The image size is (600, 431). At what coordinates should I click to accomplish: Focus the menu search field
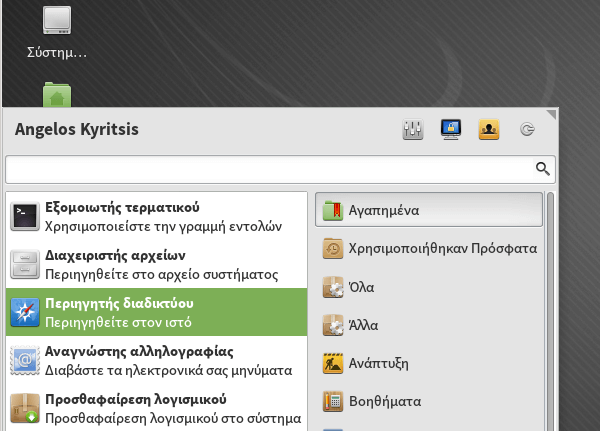tap(280, 169)
